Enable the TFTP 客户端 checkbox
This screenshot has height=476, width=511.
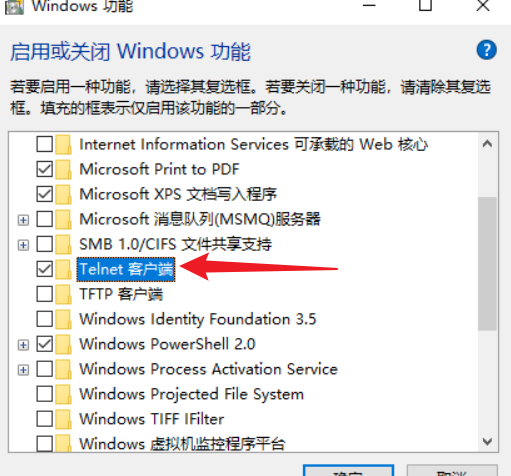click(45, 294)
